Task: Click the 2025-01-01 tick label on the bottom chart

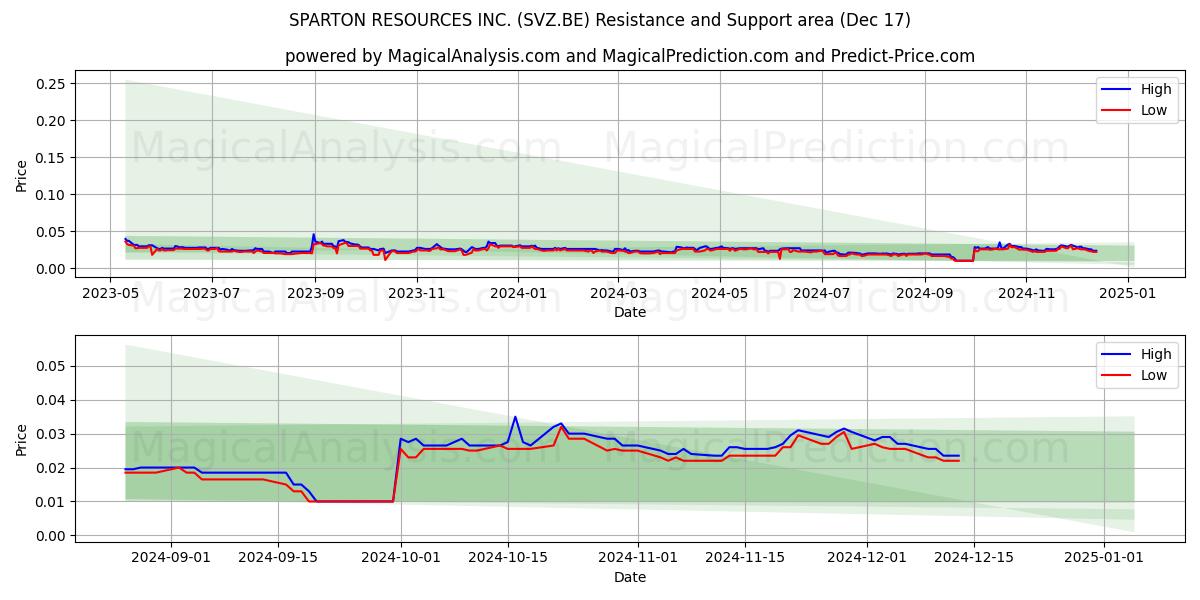Action: pyautogui.click(x=1104, y=558)
